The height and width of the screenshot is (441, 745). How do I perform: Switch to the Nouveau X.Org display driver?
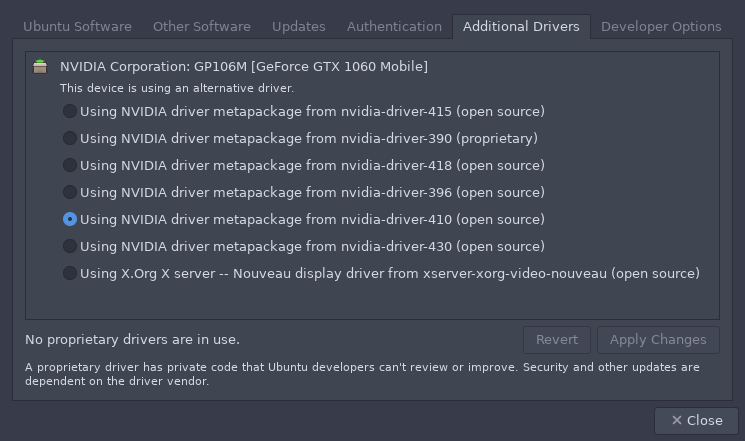(70, 273)
